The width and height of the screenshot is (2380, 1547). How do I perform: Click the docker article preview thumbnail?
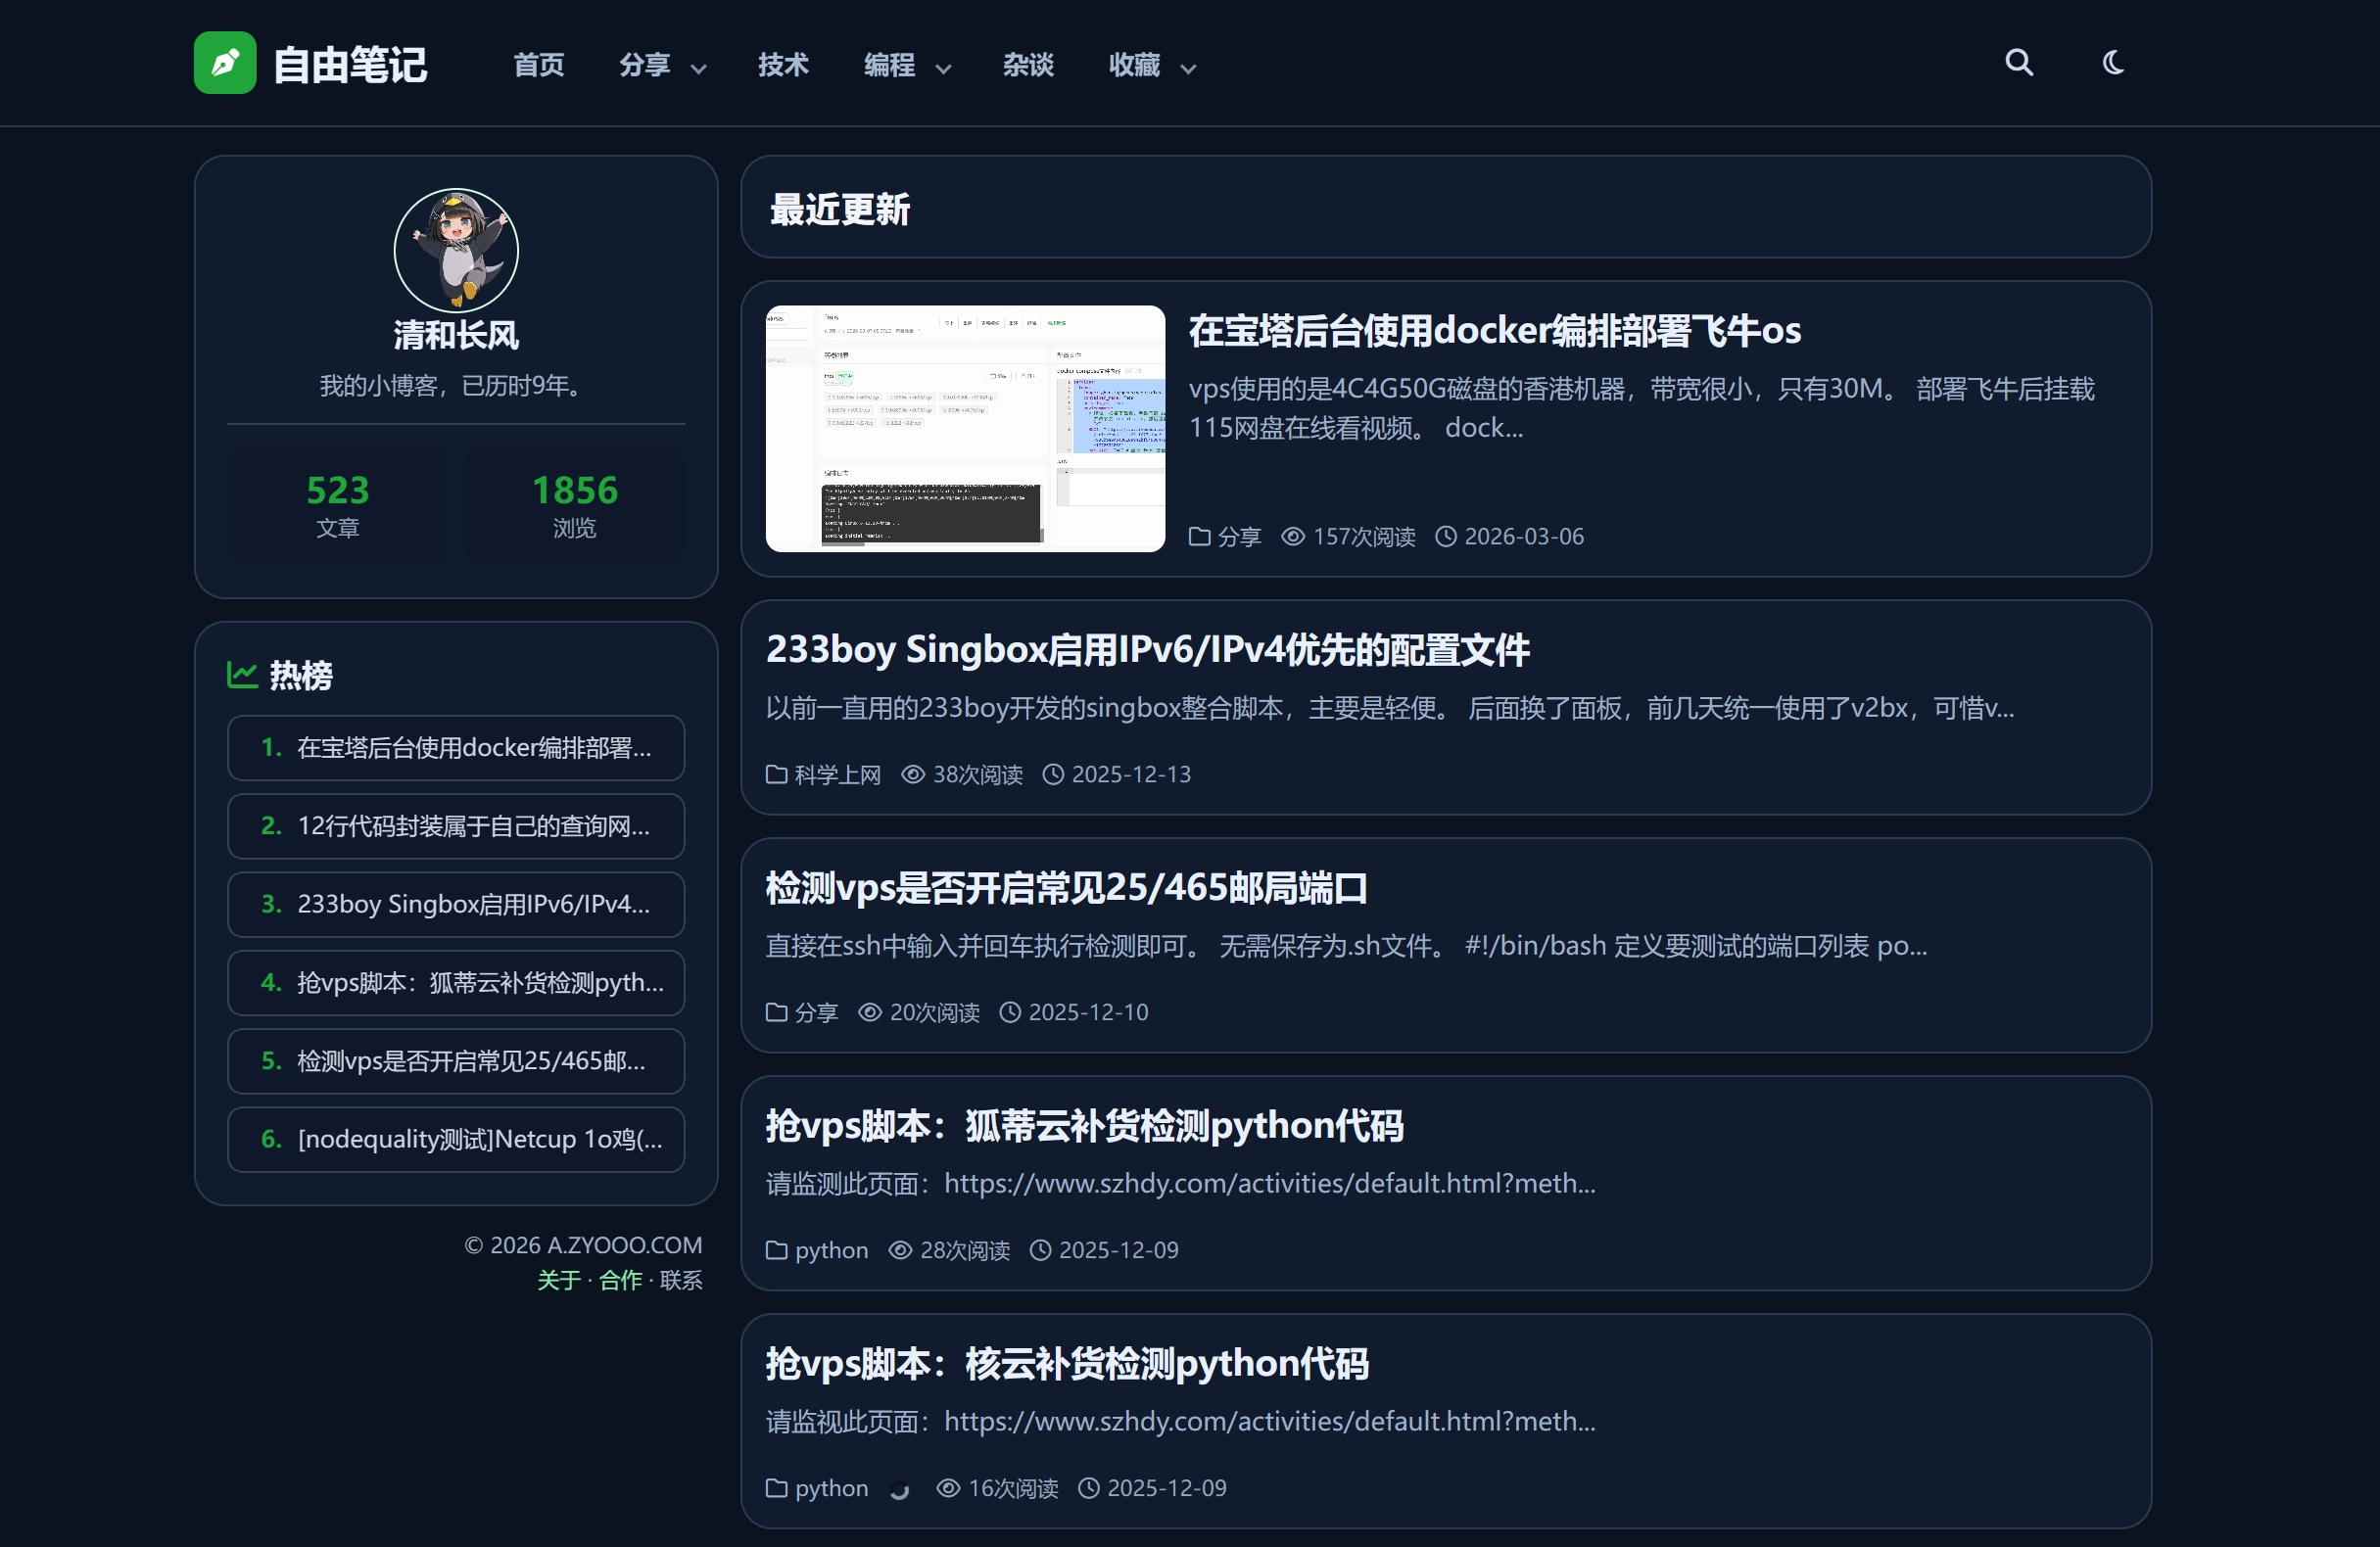coord(964,428)
